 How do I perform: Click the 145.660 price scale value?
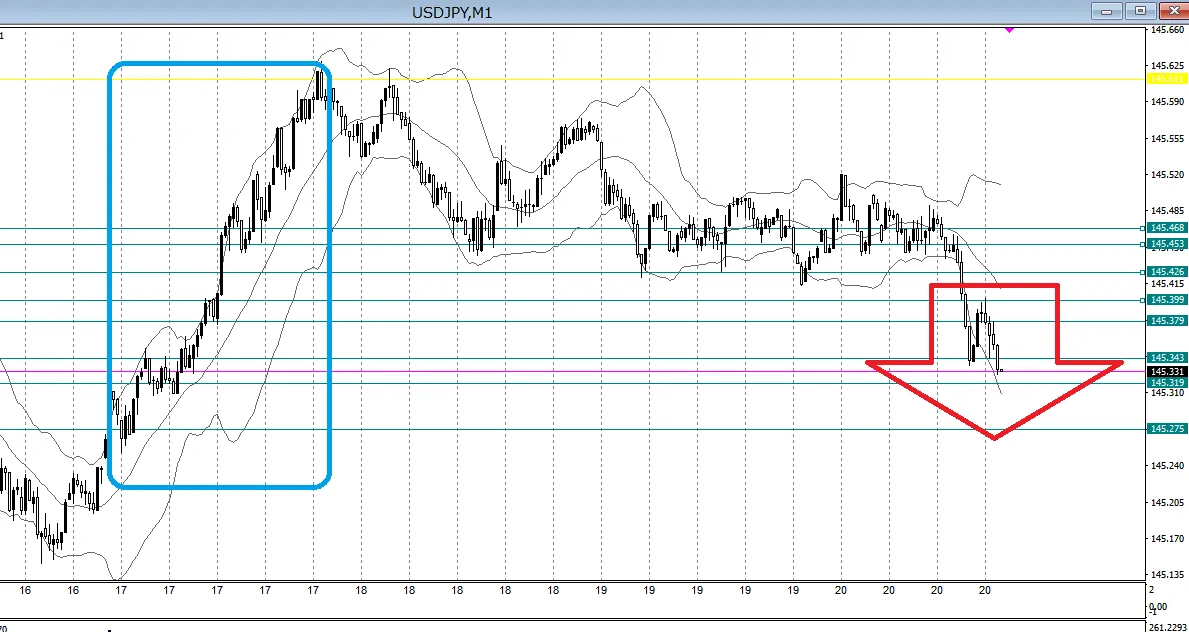pos(1168,30)
